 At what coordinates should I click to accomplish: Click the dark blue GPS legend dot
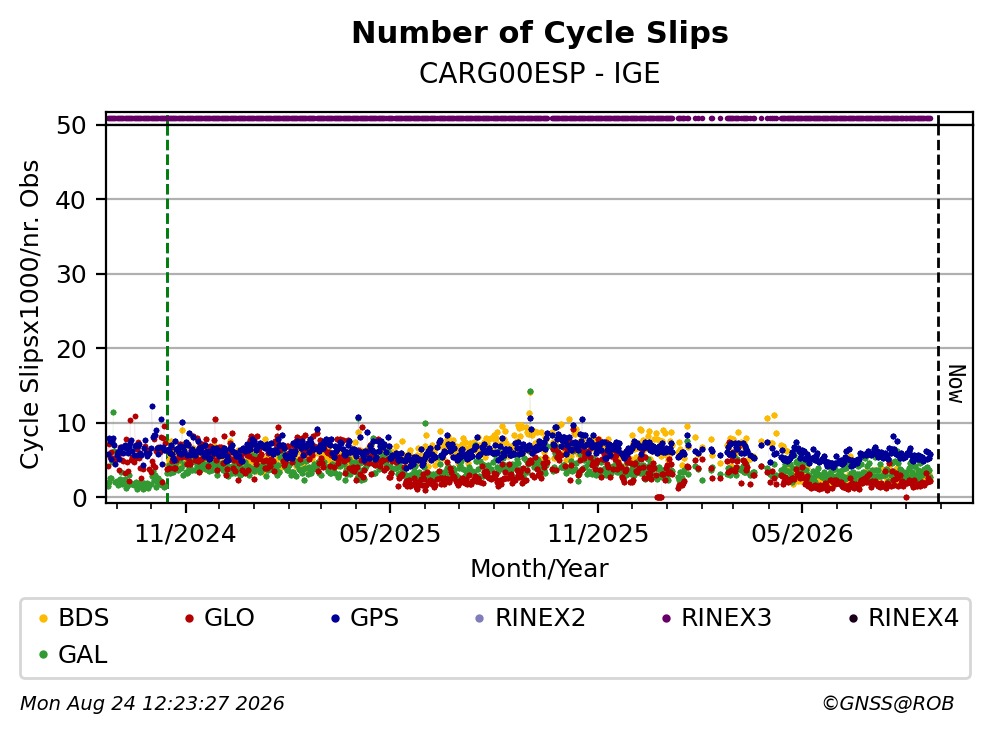pos(336,618)
